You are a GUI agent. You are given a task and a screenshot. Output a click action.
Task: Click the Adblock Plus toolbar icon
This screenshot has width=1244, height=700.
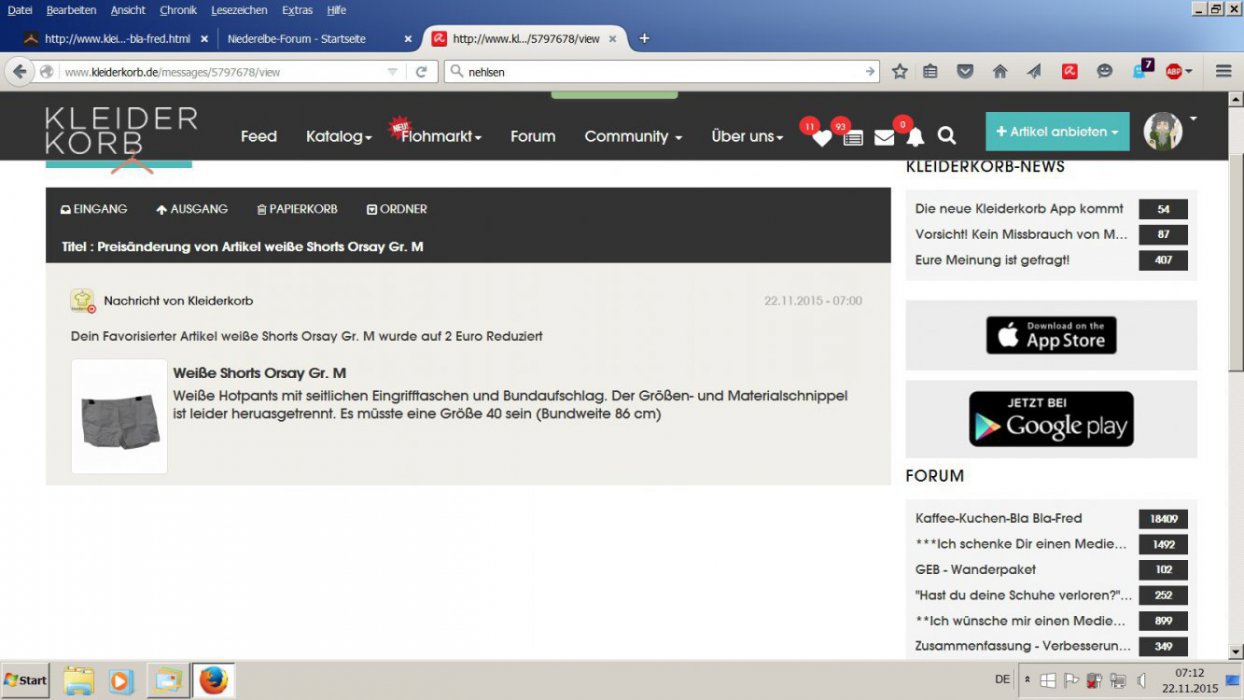click(1175, 71)
